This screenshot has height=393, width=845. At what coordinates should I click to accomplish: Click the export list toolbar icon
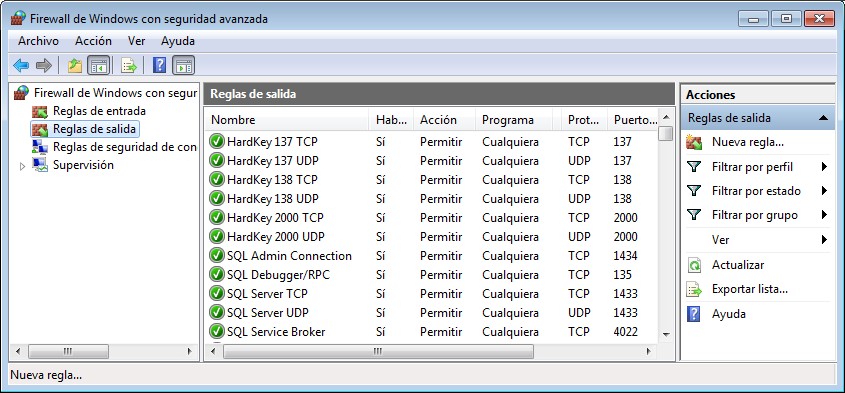(x=129, y=66)
